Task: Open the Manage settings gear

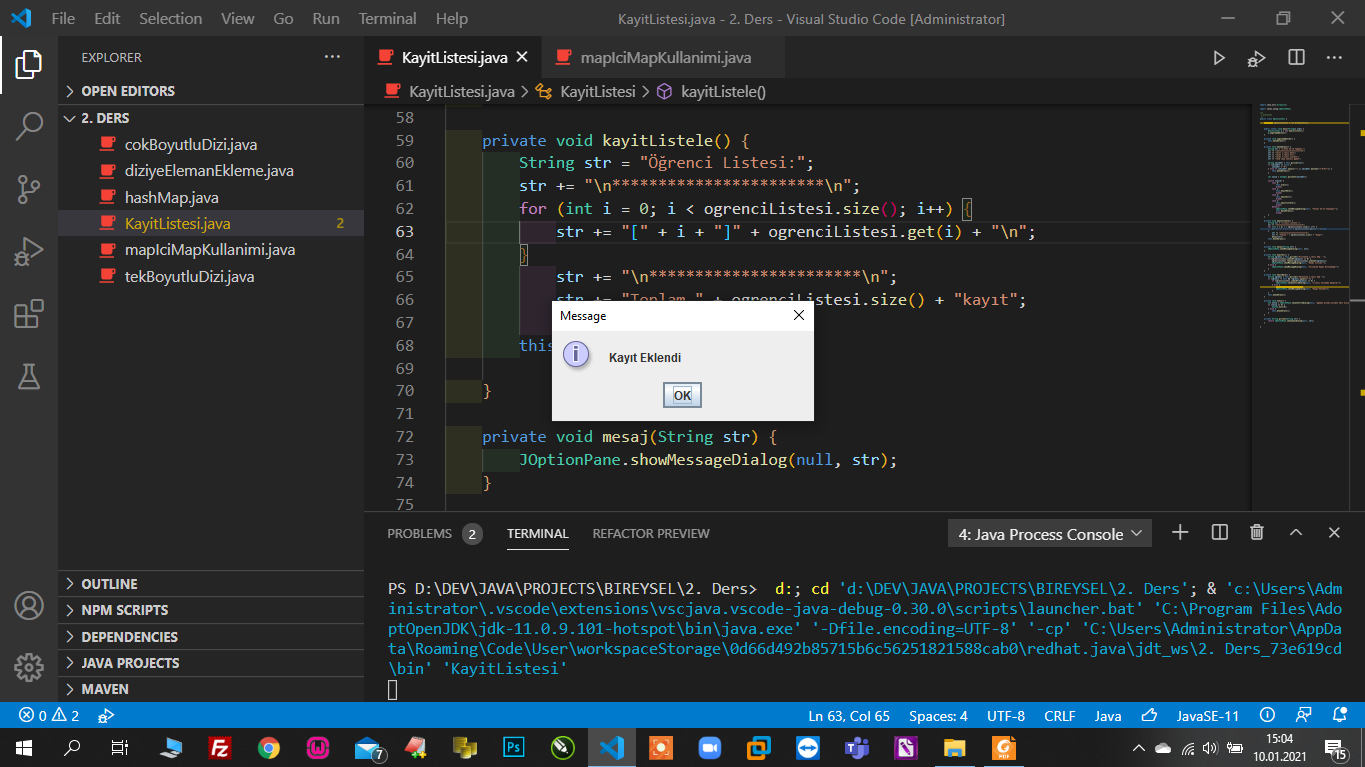Action: tap(29, 667)
